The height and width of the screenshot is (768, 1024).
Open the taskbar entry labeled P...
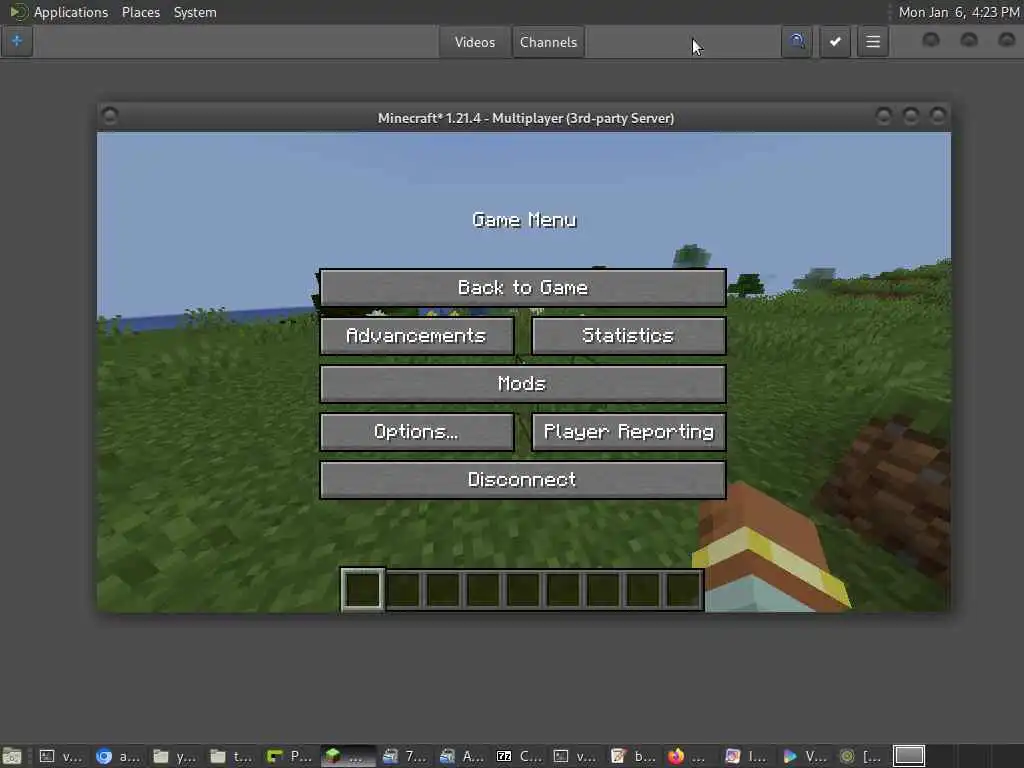289,756
